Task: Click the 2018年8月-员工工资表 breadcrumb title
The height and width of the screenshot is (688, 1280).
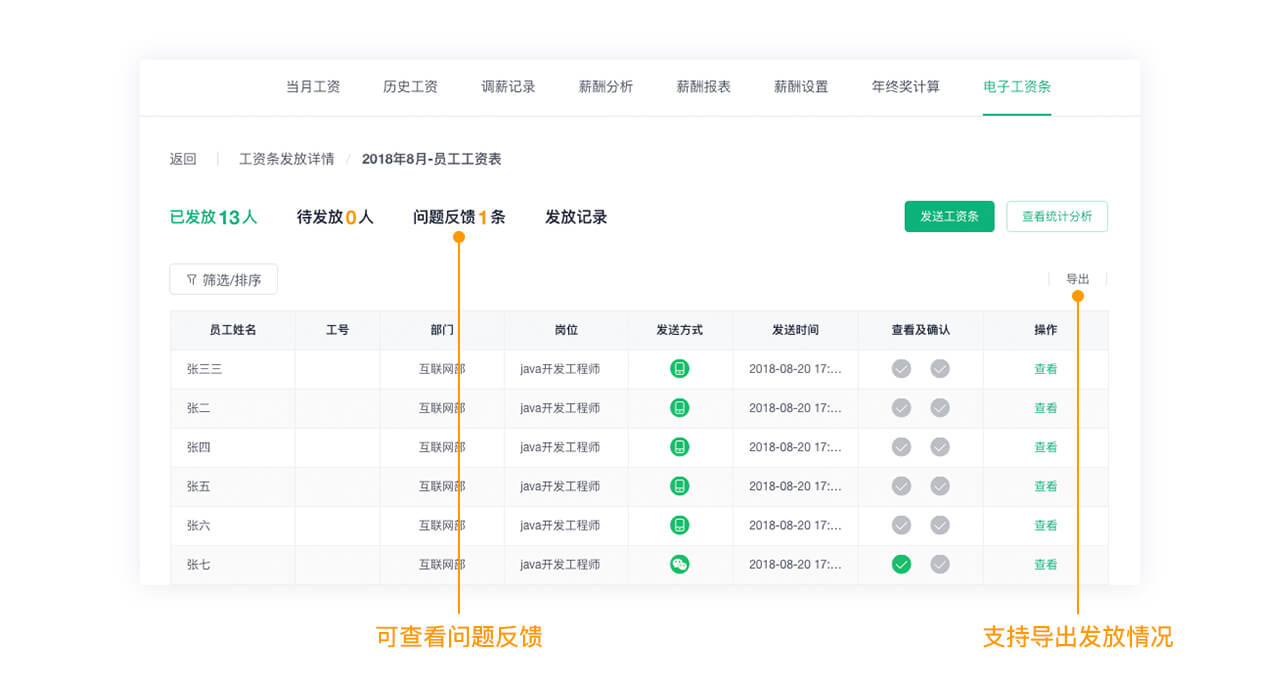Action: point(432,159)
